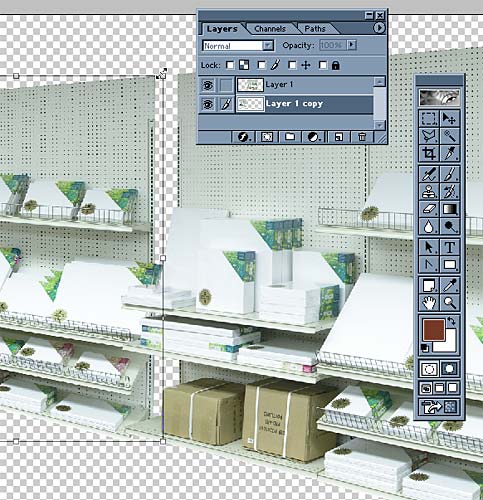Select the Crop tool
The width and height of the screenshot is (483, 500).
[429, 154]
